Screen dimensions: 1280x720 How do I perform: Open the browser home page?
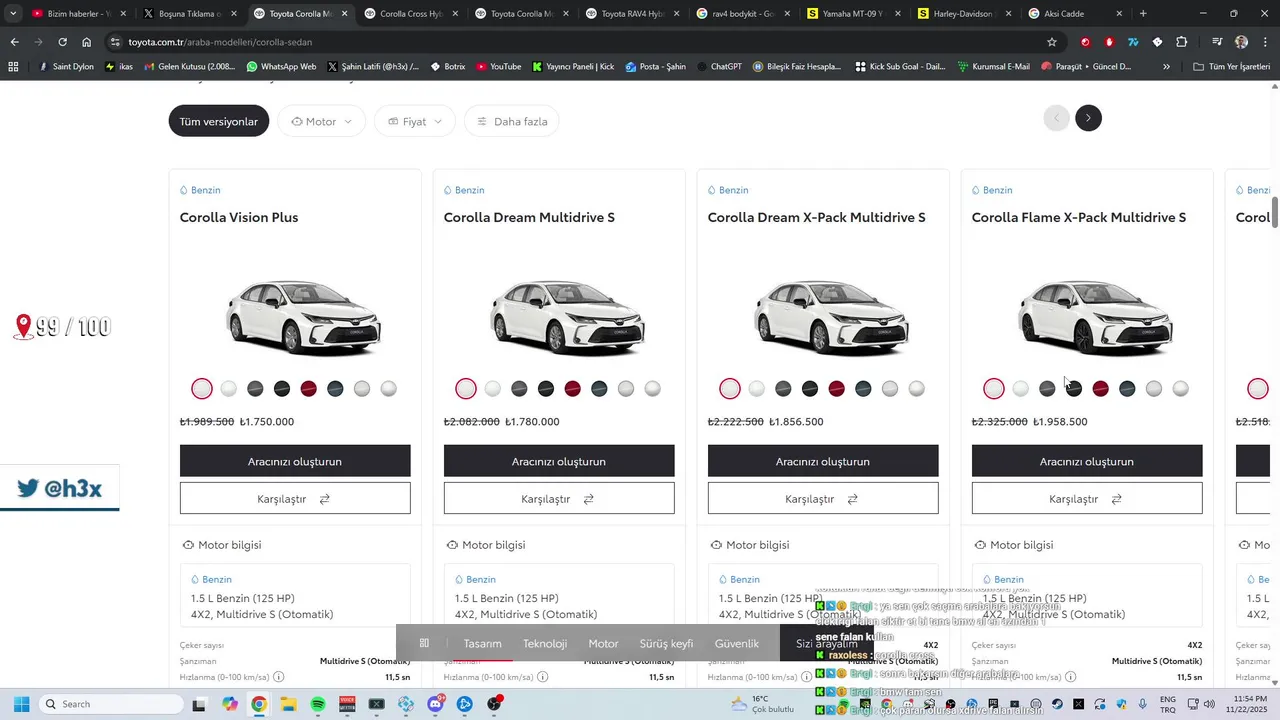click(87, 42)
